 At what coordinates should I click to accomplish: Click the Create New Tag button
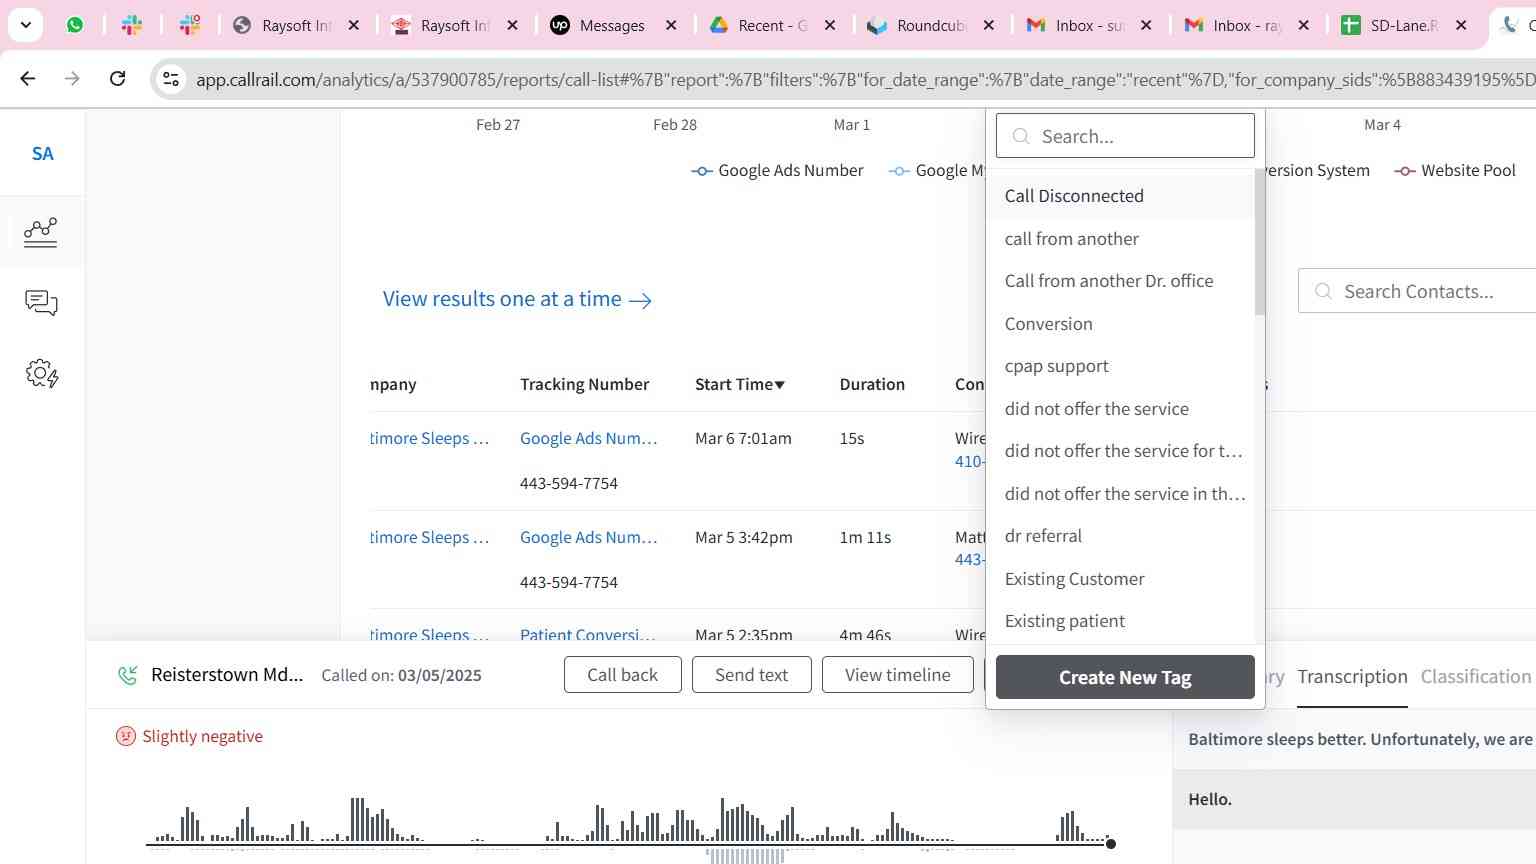1125,677
